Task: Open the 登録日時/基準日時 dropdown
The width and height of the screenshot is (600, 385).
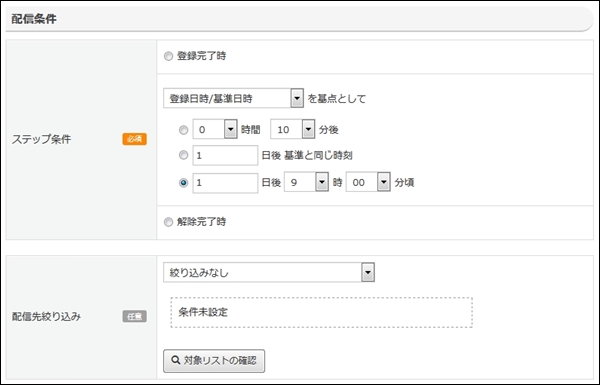Action: pos(233,98)
